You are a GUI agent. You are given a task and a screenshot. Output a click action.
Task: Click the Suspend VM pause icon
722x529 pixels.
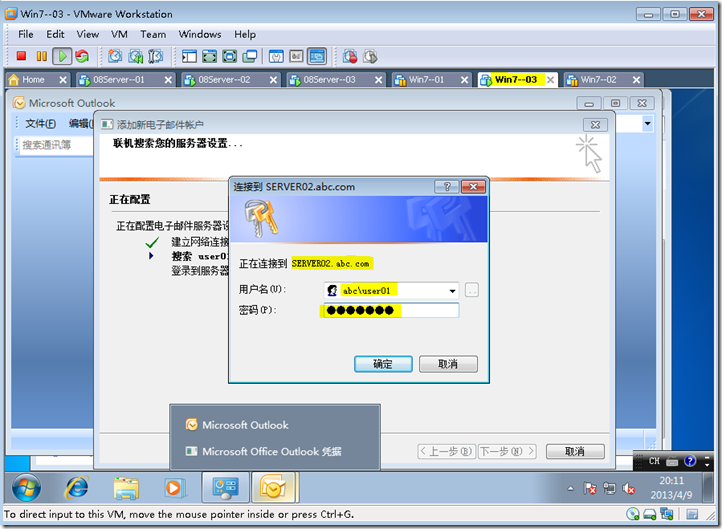(41, 56)
